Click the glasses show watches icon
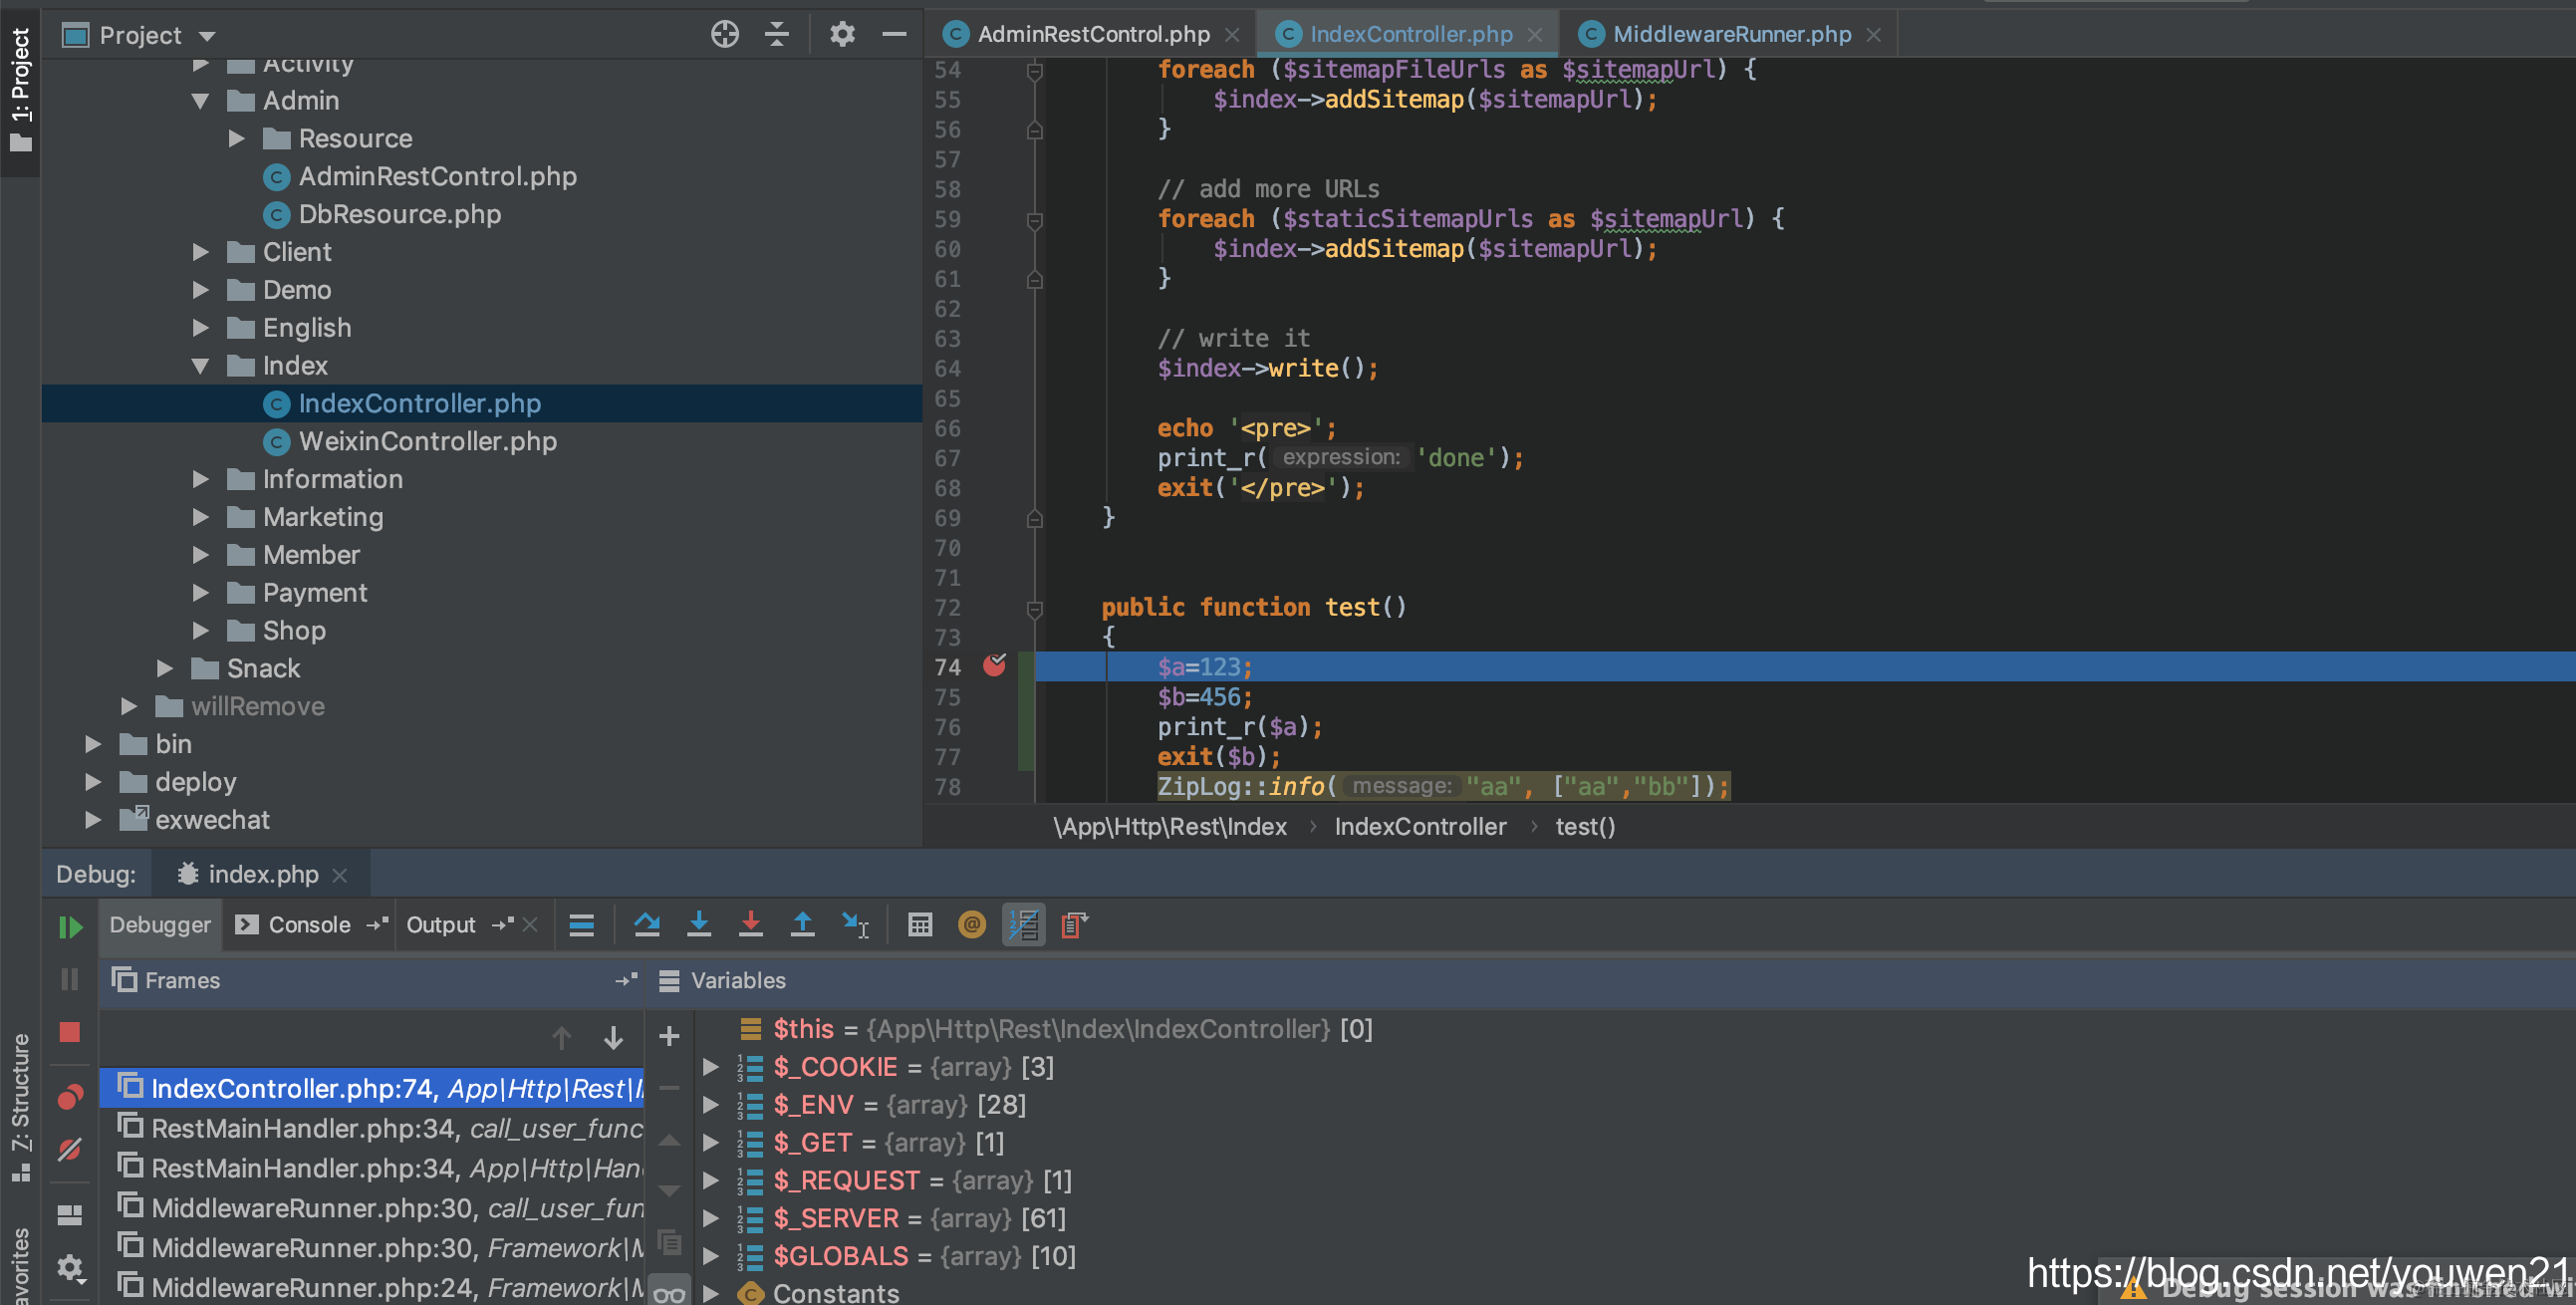 click(669, 1293)
